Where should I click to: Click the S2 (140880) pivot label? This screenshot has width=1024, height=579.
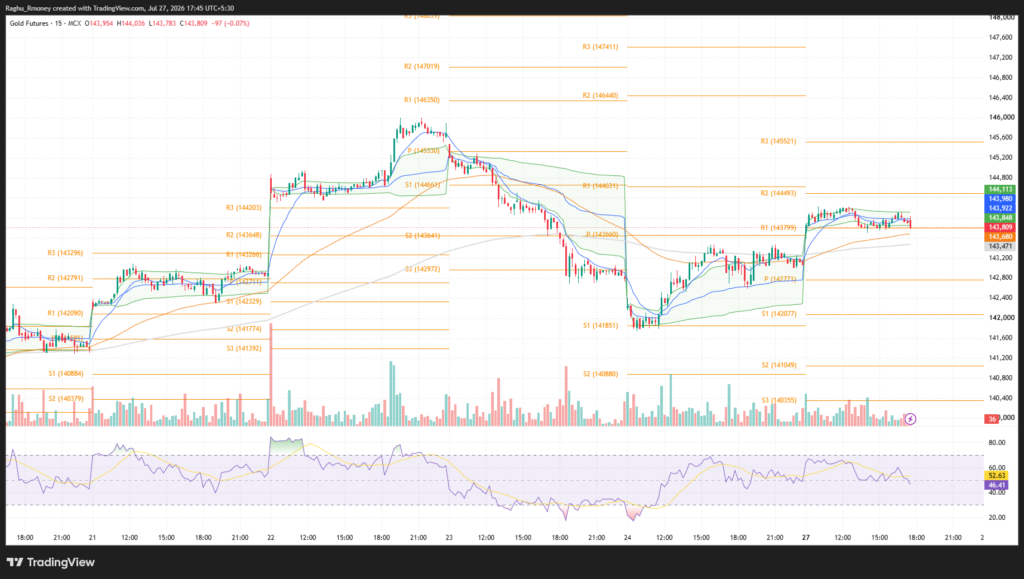coord(601,374)
